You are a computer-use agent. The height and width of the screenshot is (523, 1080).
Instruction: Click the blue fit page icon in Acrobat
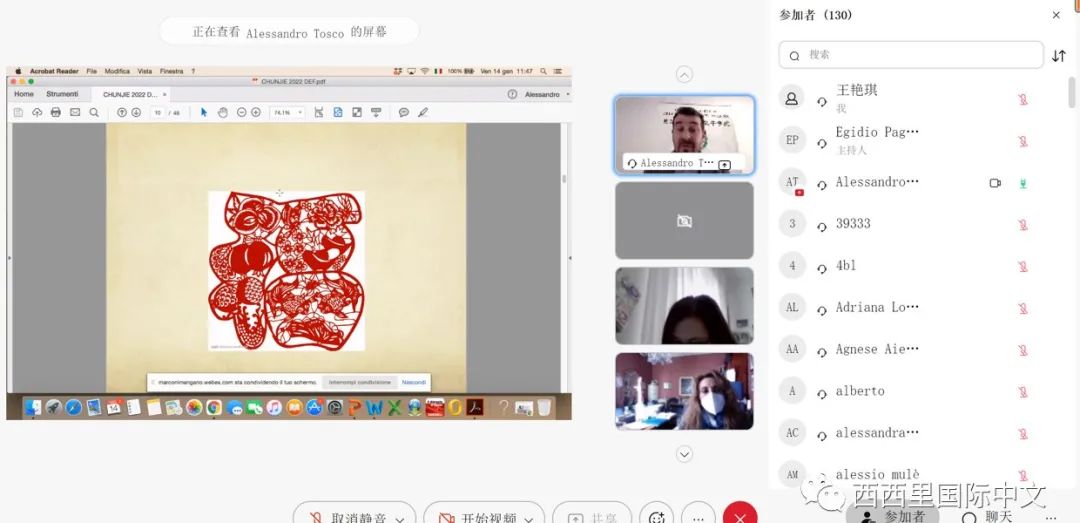(338, 112)
